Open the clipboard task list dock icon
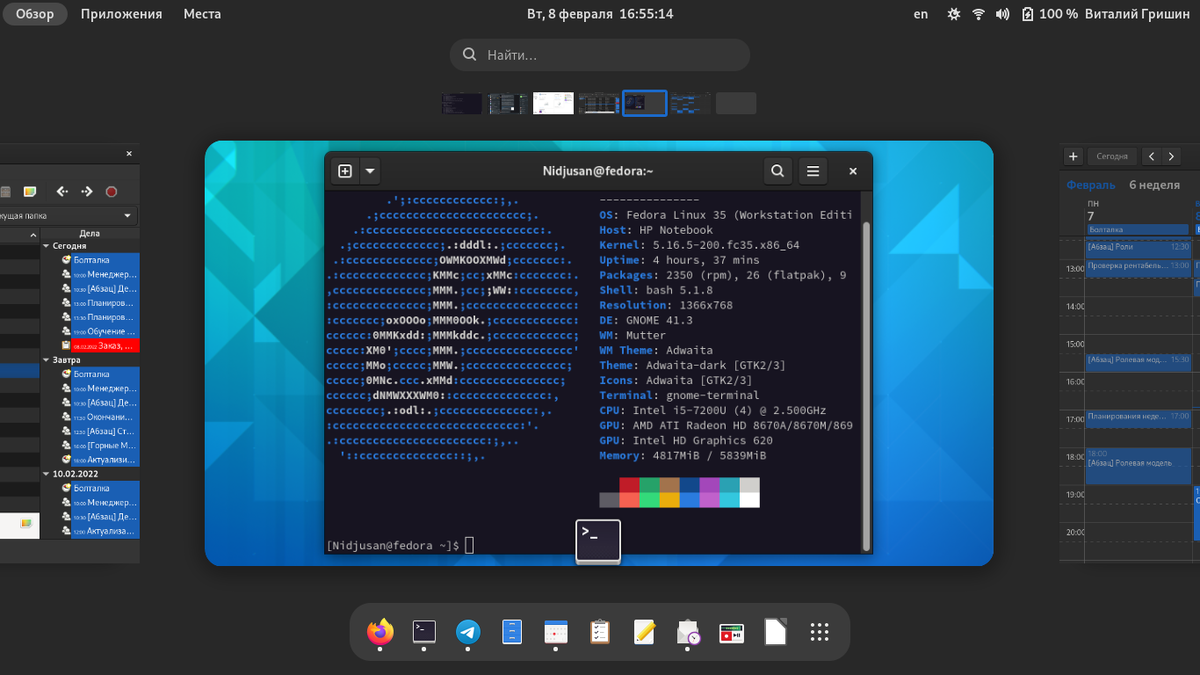Viewport: 1200px width, 675px height. pyautogui.click(x=600, y=631)
